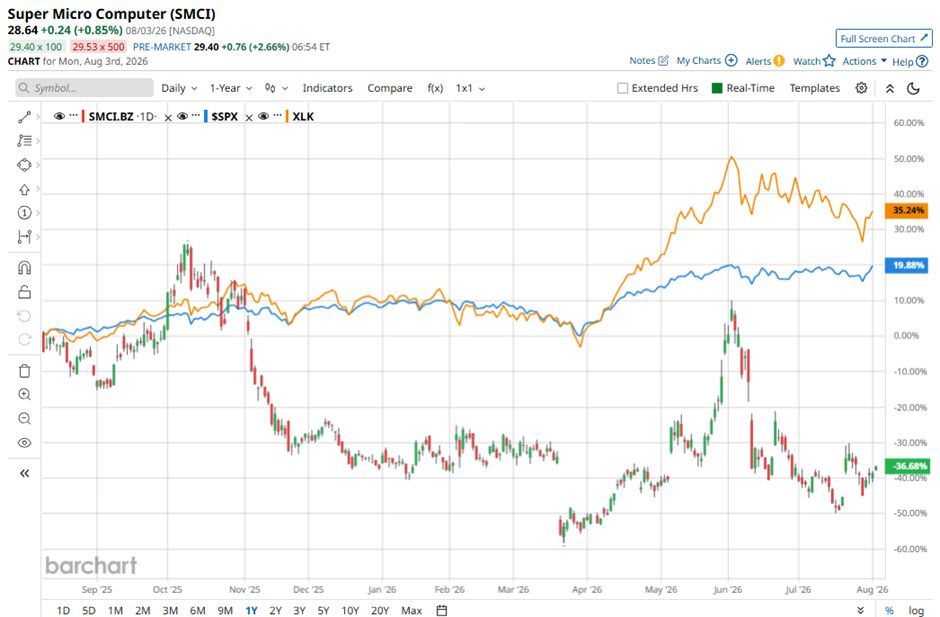Select the 1Y range button
The width and height of the screenshot is (940, 617).
(x=251, y=610)
